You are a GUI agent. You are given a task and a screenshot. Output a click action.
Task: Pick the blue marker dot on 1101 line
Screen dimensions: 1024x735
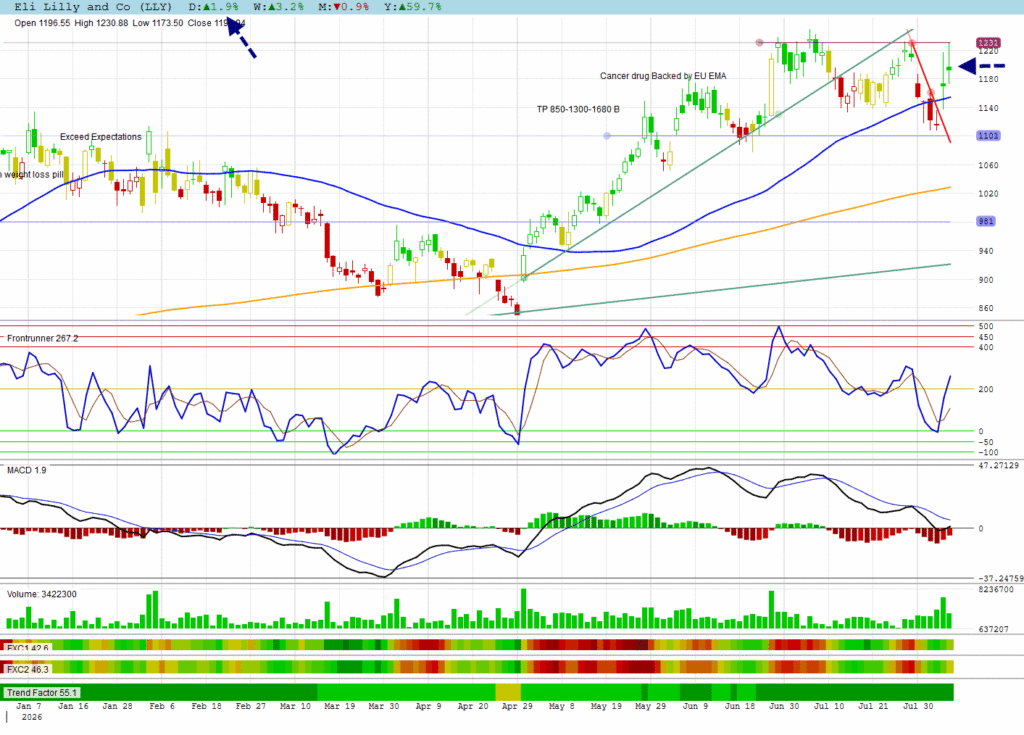point(607,135)
